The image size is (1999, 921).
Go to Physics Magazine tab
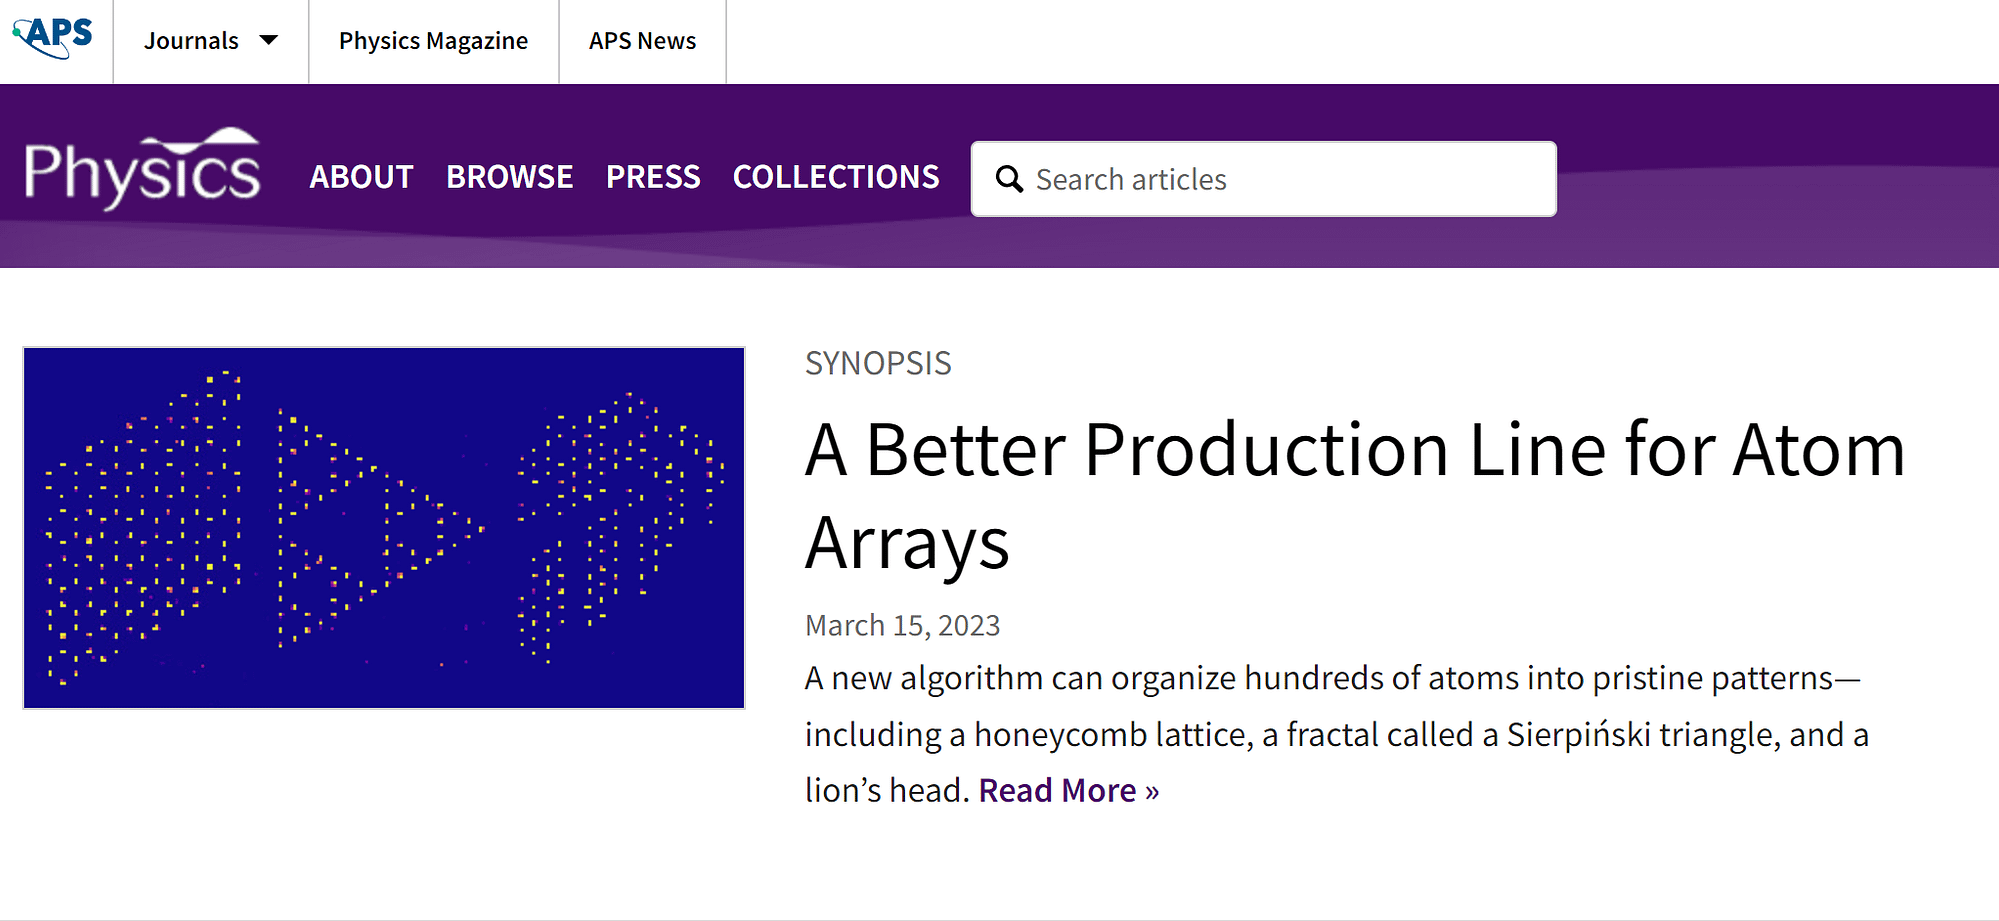433,41
